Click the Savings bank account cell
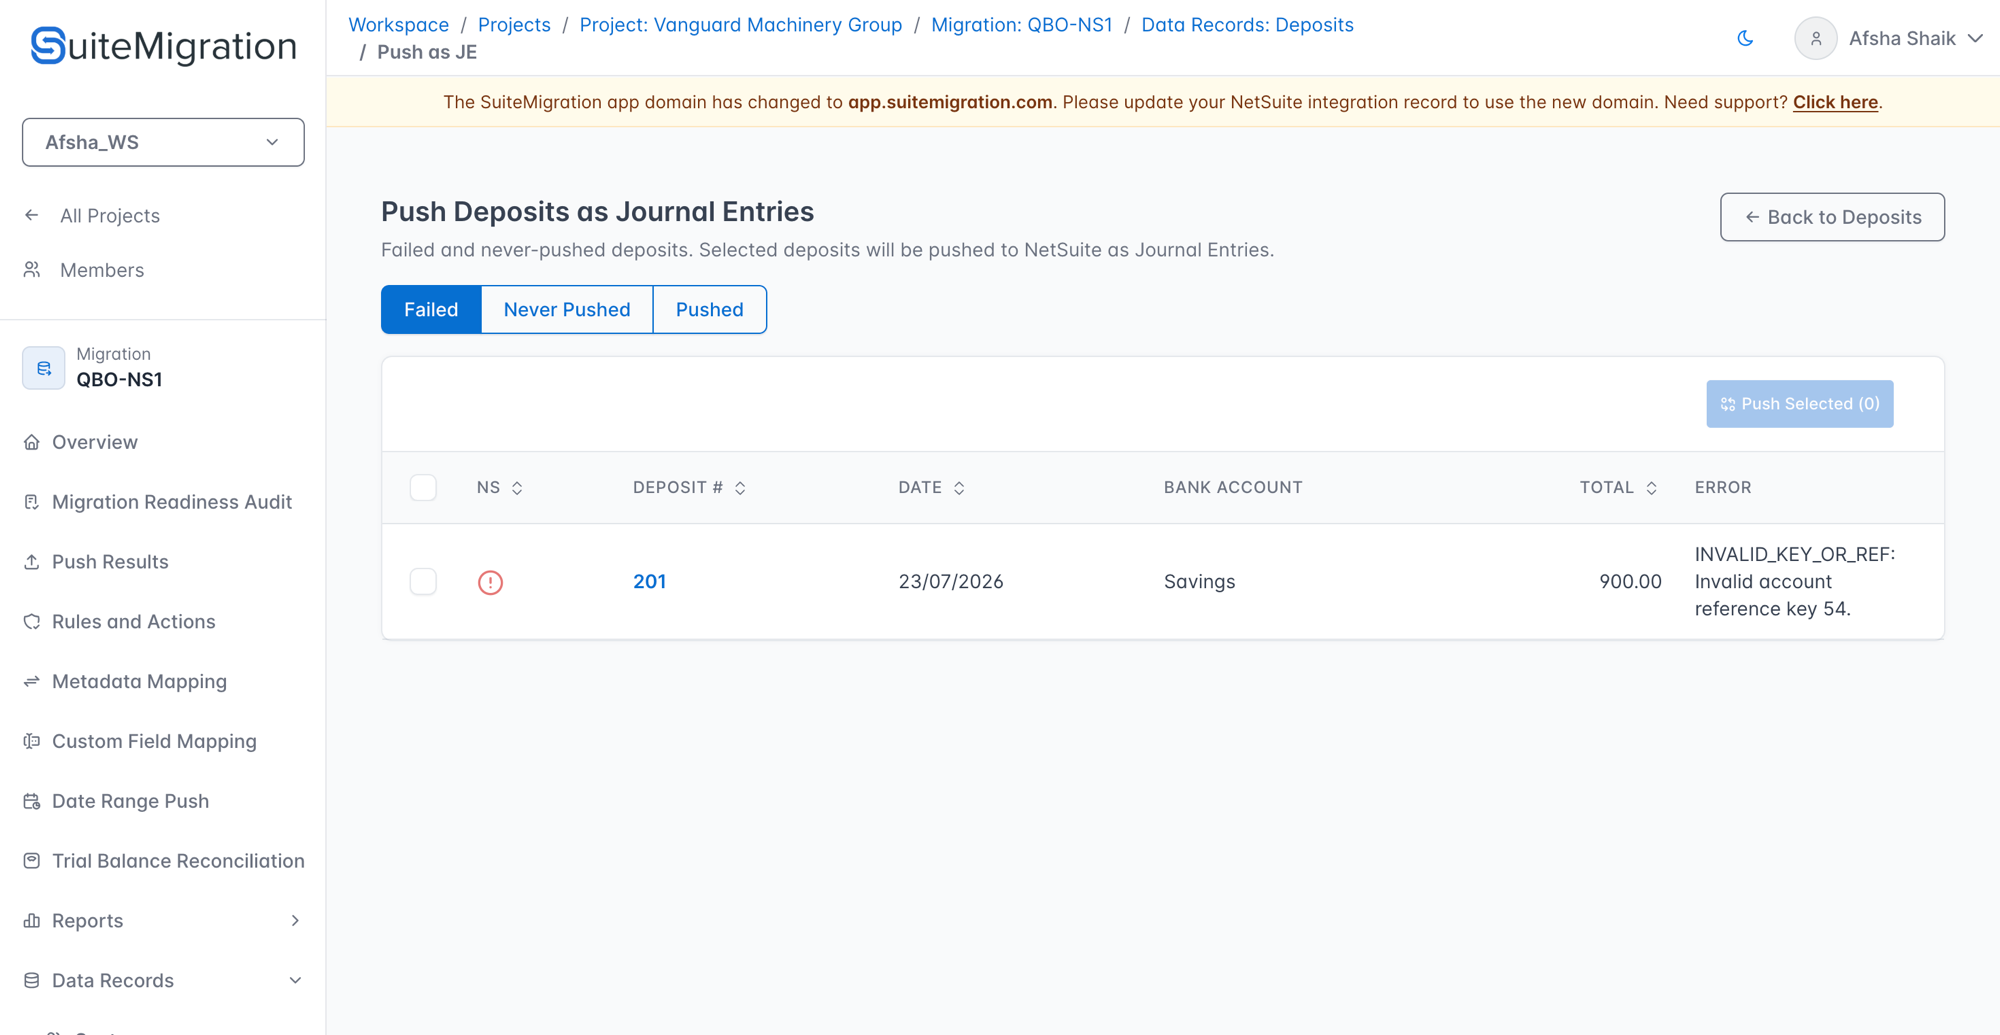Image resolution: width=2000 pixels, height=1035 pixels. [x=1199, y=582]
